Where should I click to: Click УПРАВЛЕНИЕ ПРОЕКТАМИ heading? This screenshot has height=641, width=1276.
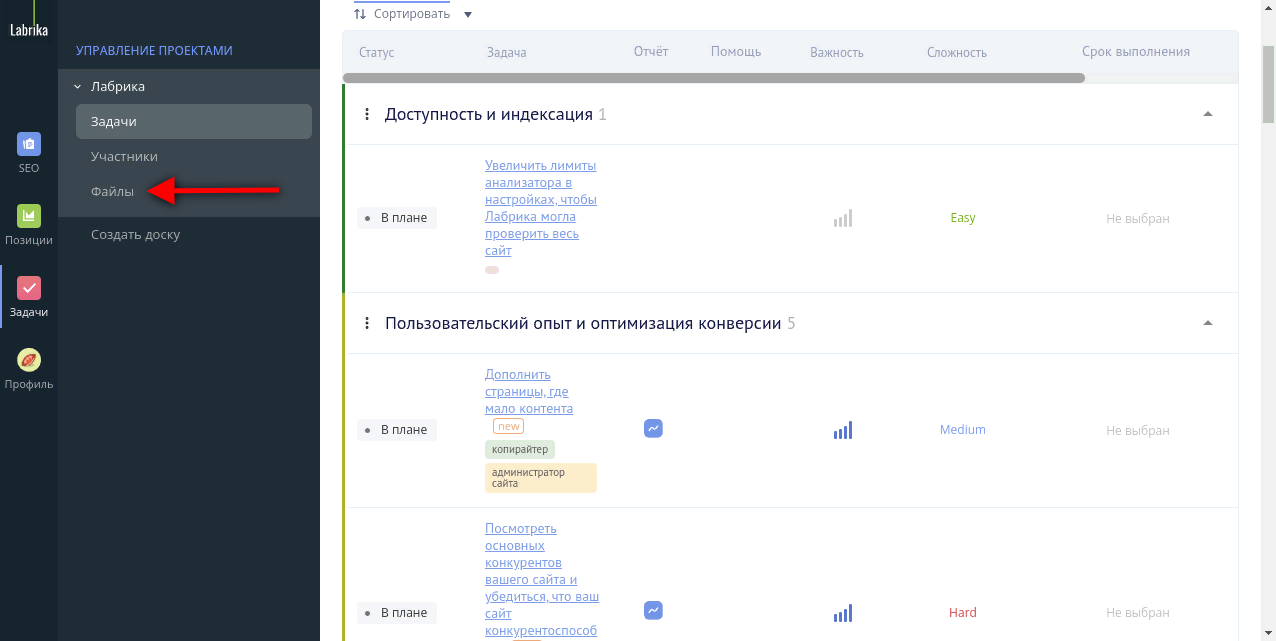154,50
